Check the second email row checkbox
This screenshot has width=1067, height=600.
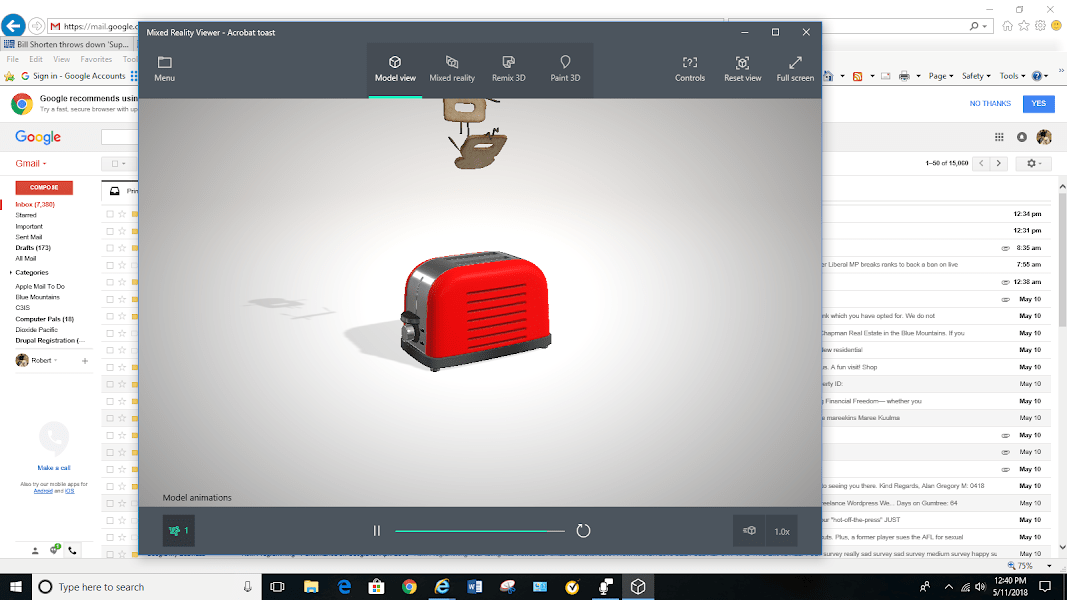tap(110, 231)
